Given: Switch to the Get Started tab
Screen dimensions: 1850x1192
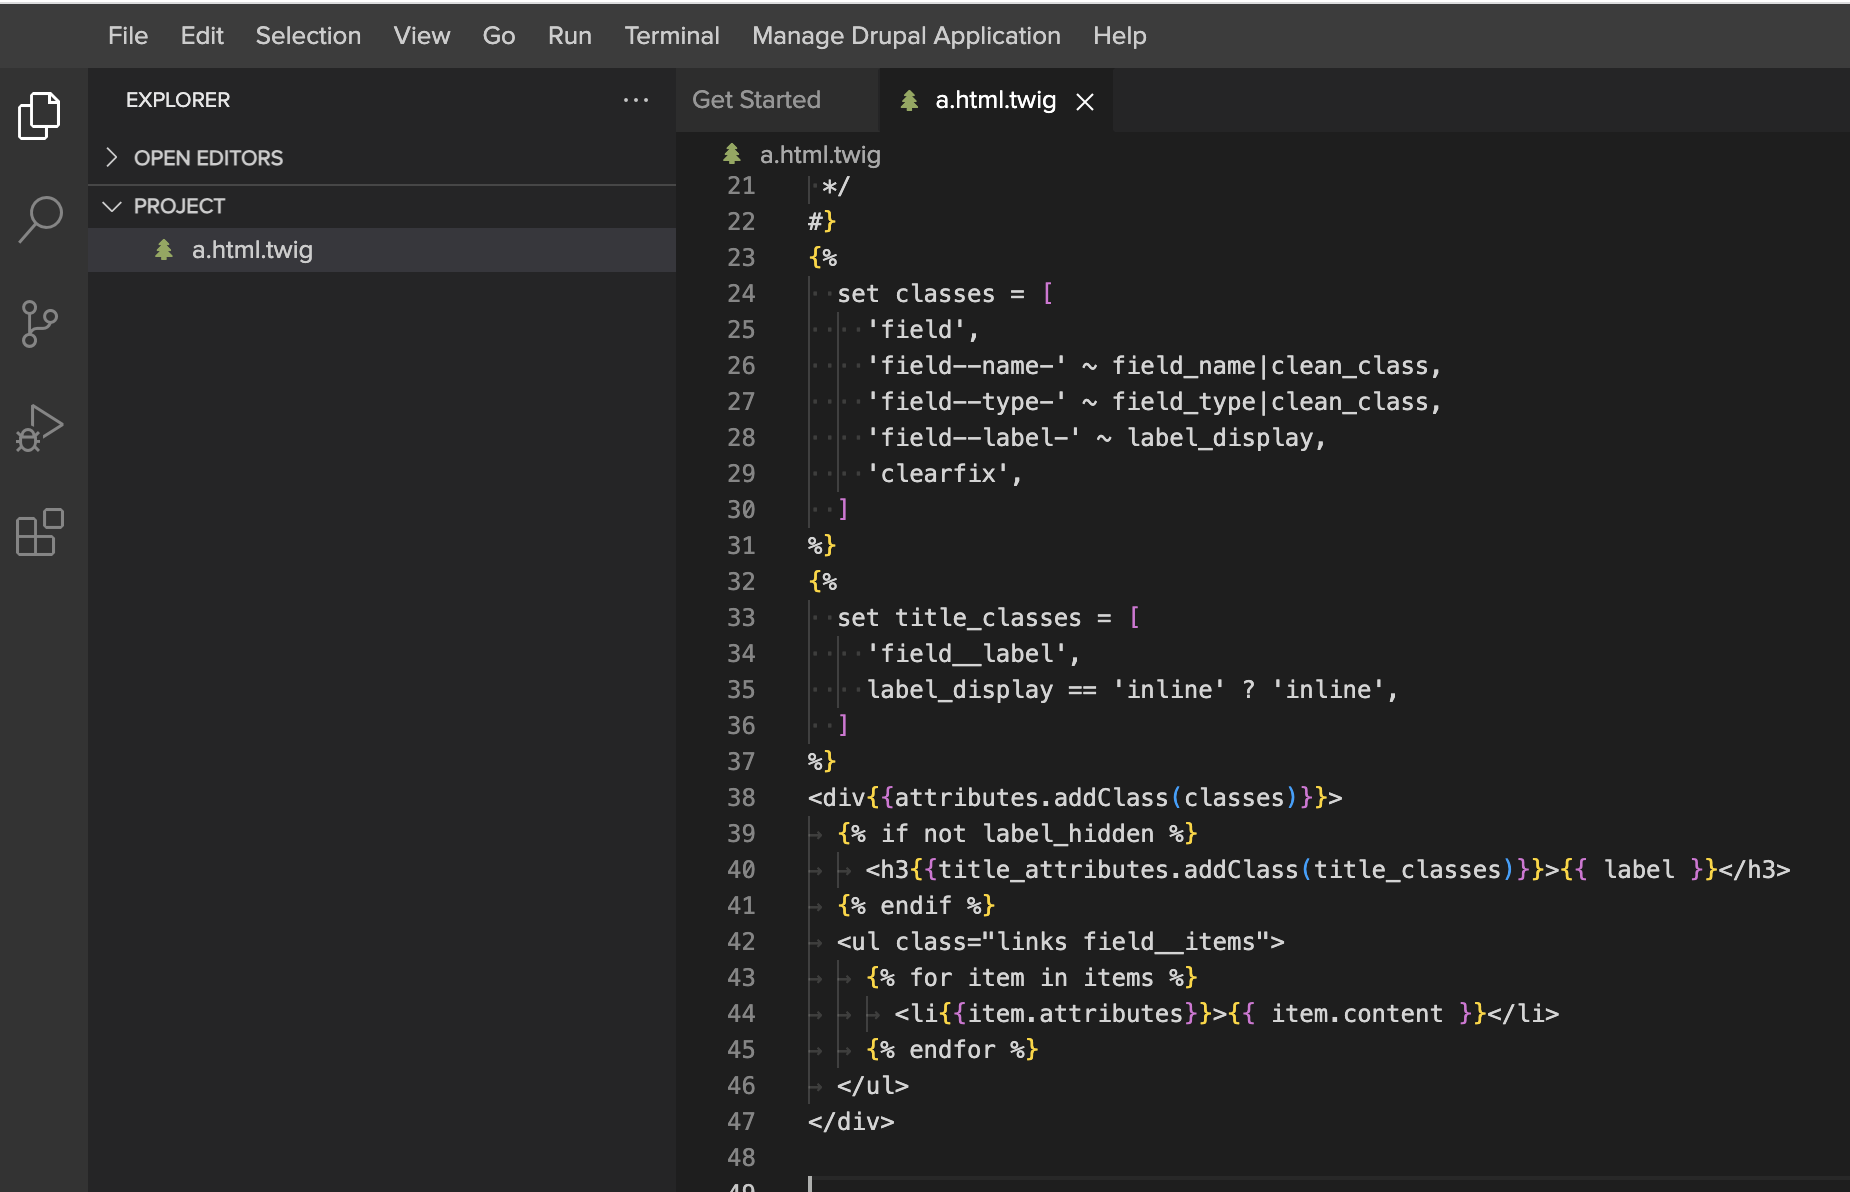Looking at the screenshot, I should [756, 100].
